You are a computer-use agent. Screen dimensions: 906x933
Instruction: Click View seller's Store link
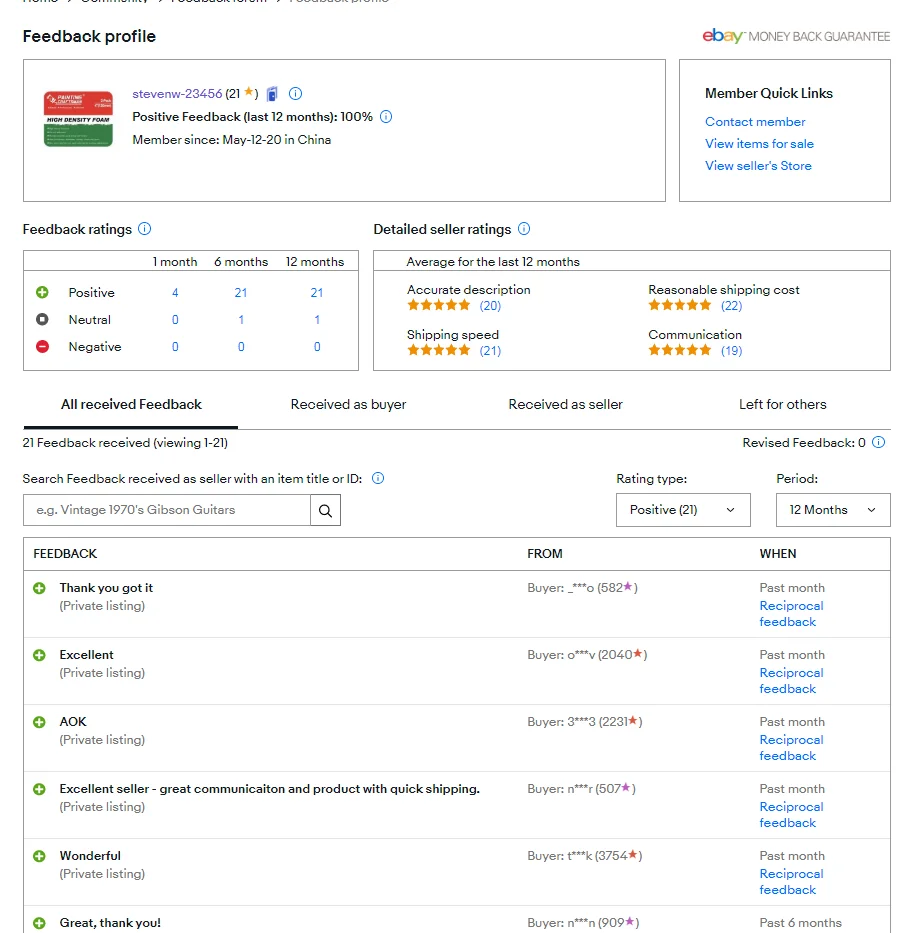tap(758, 166)
